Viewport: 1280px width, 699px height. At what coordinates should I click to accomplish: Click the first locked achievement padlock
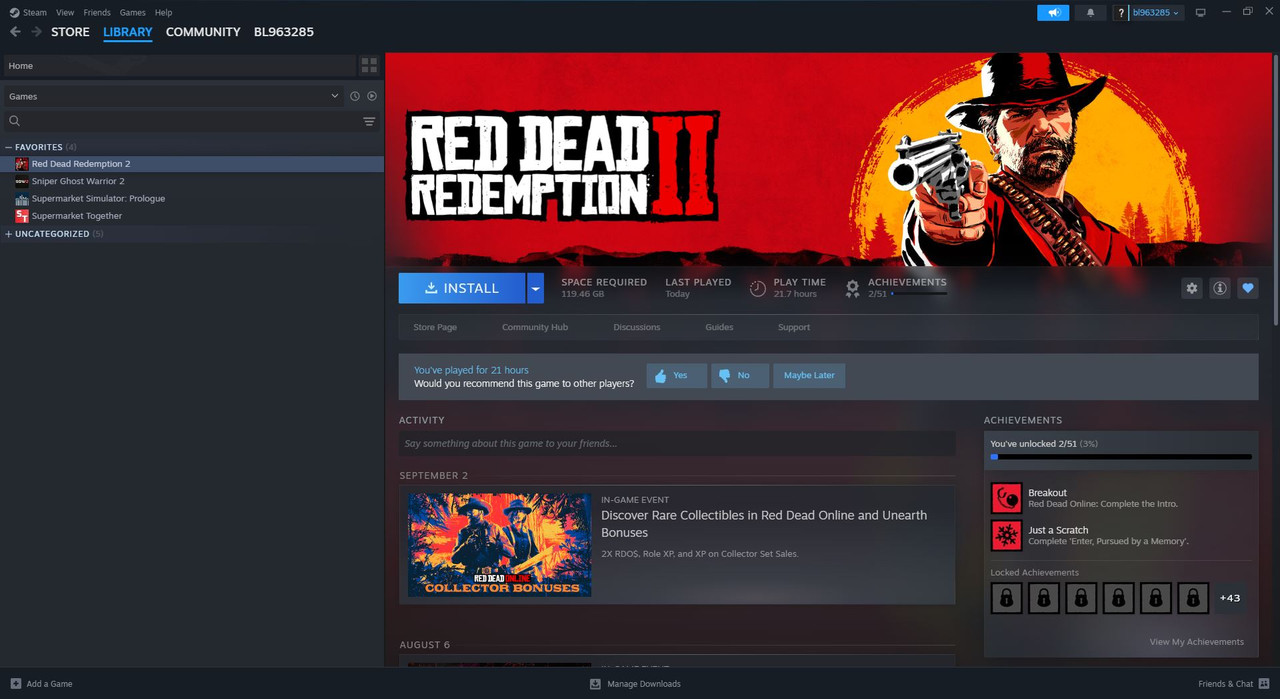[x=1006, y=598]
